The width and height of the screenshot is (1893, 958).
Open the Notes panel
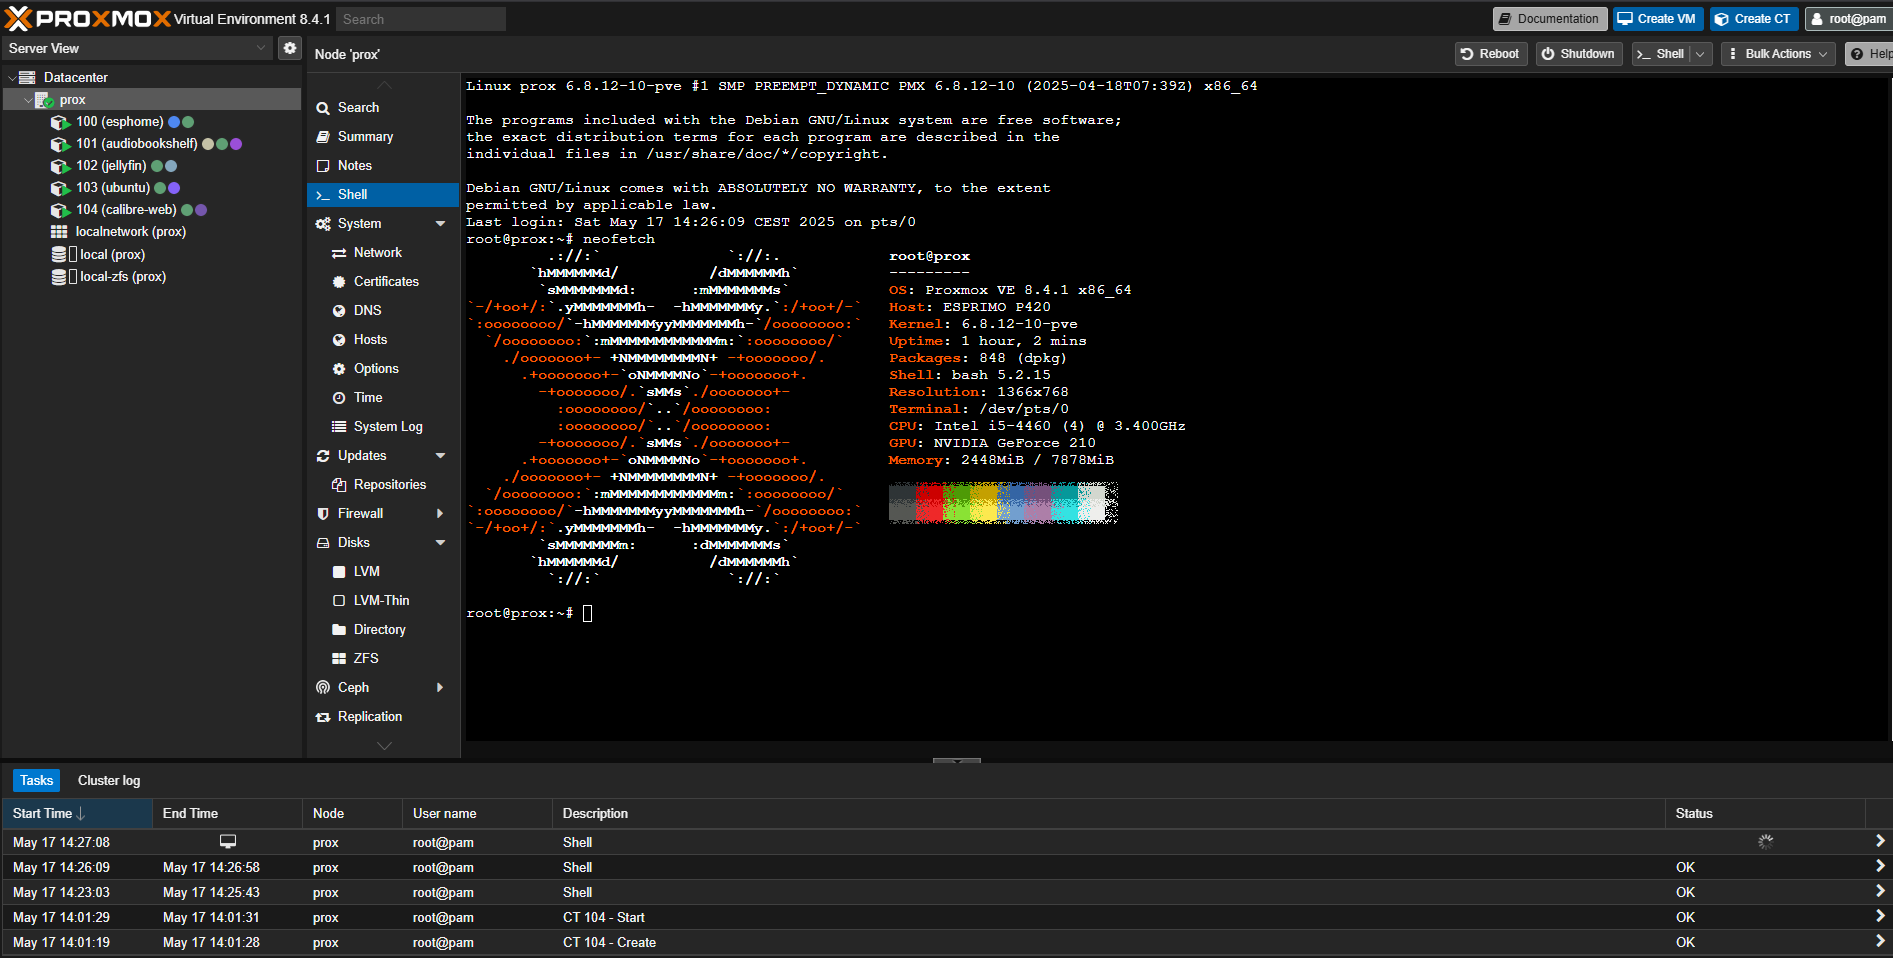tap(354, 166)
